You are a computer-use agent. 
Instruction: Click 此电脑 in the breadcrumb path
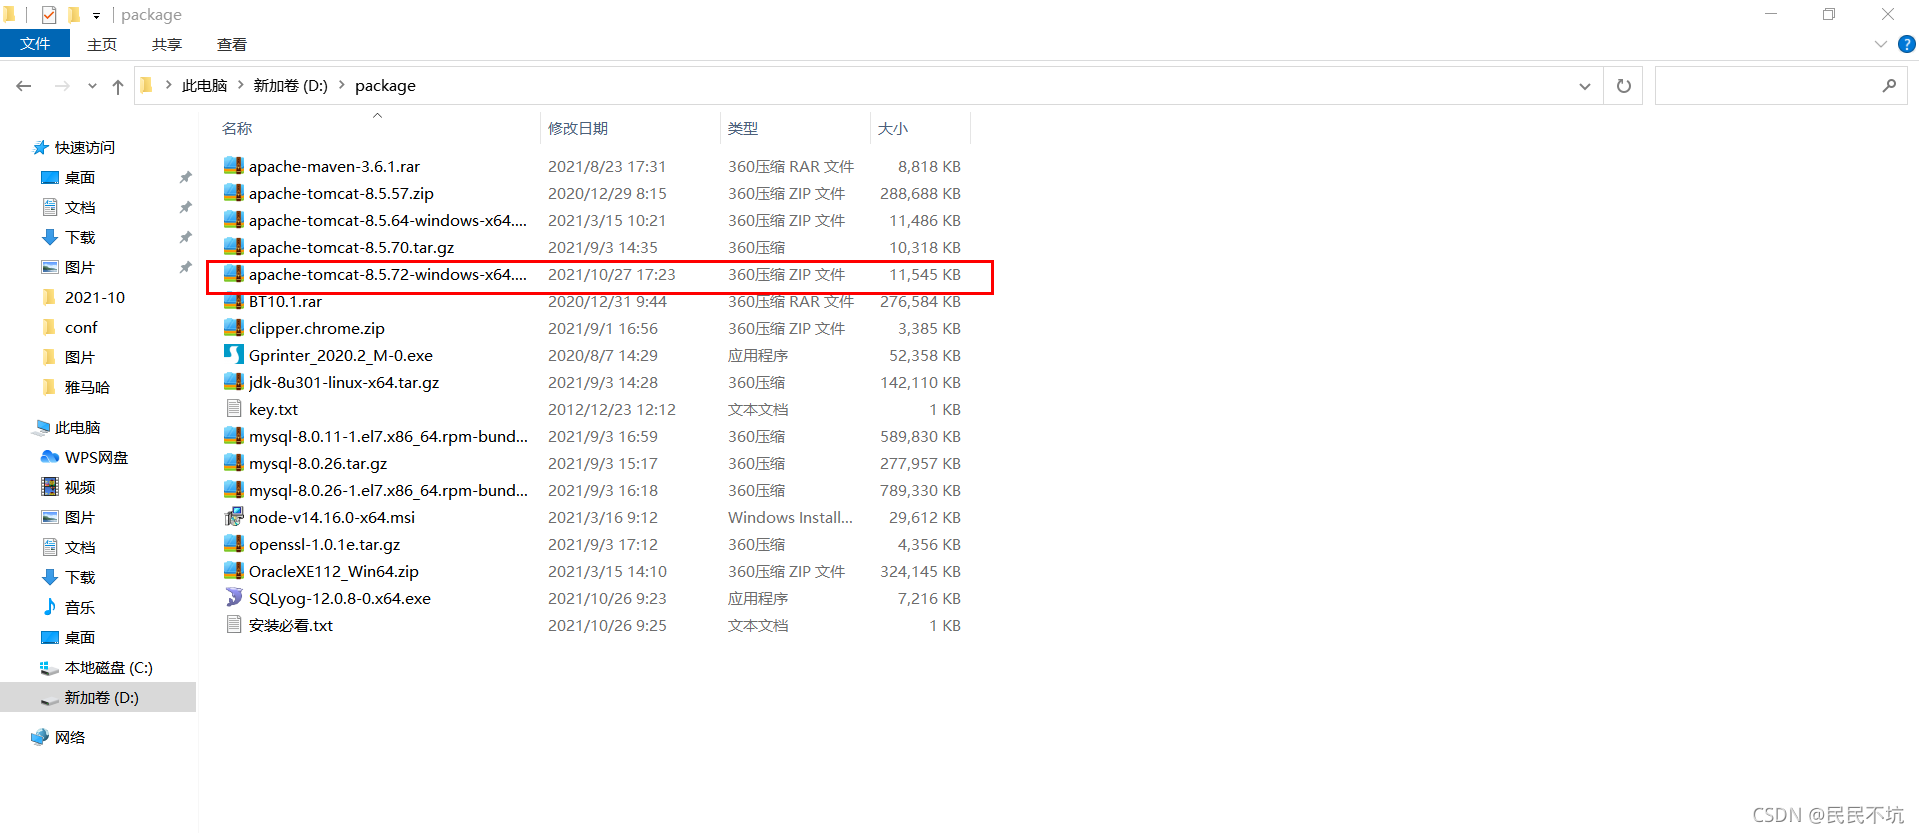[x=205, y=85]
